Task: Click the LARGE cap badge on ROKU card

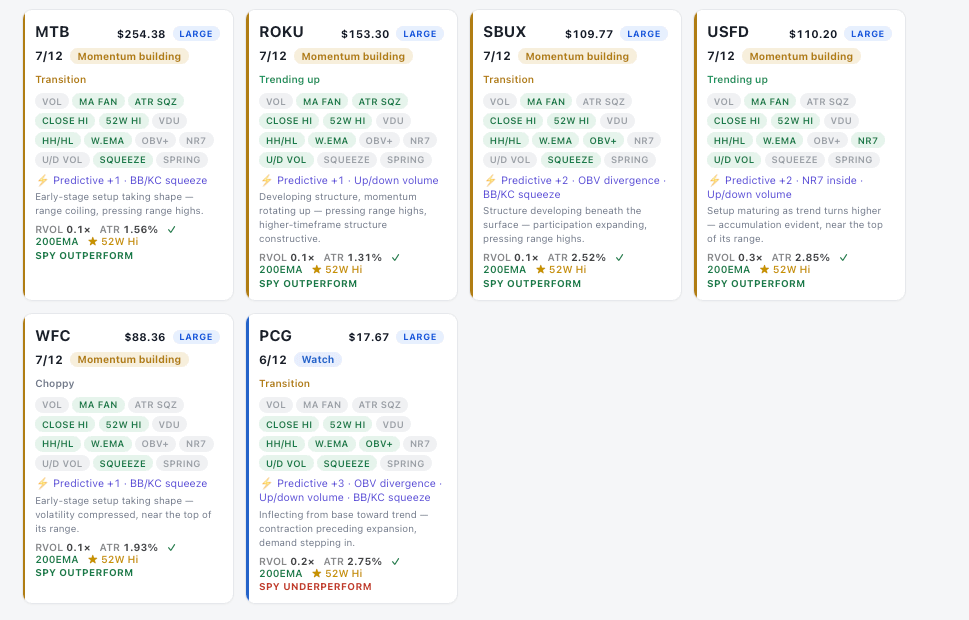Action: (420, 34)
